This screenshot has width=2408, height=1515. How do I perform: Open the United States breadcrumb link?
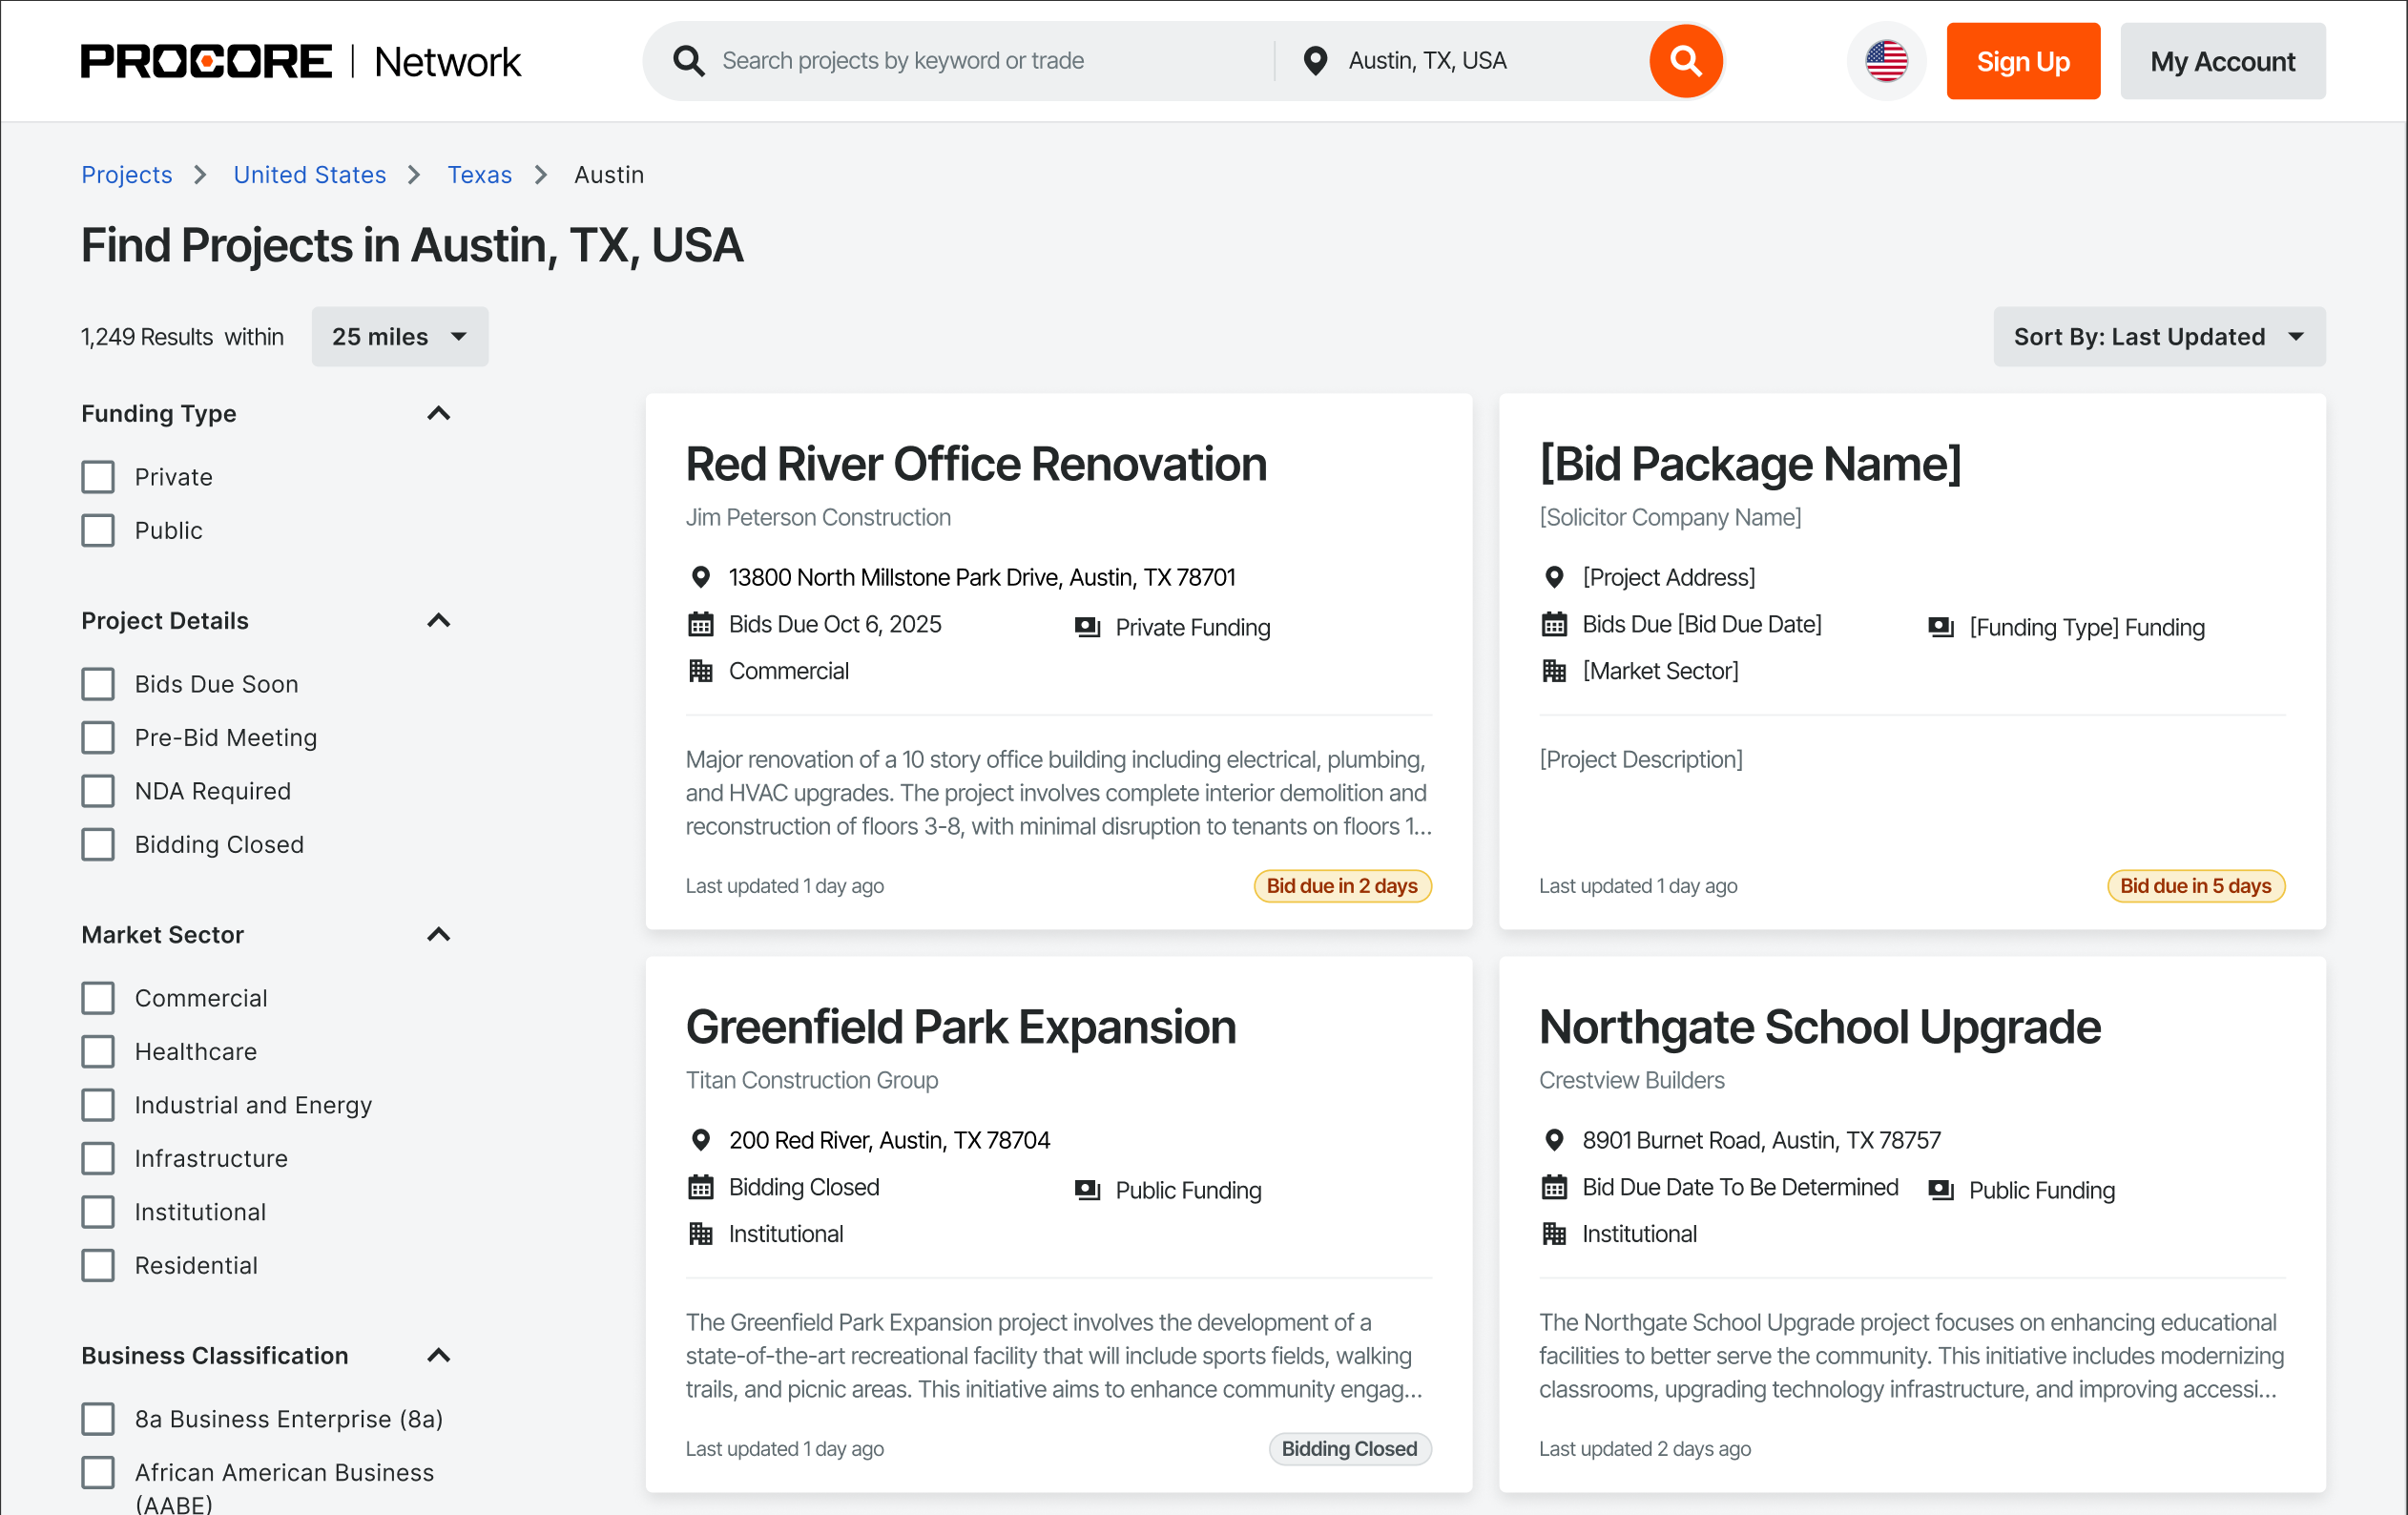tap(309, 175)
